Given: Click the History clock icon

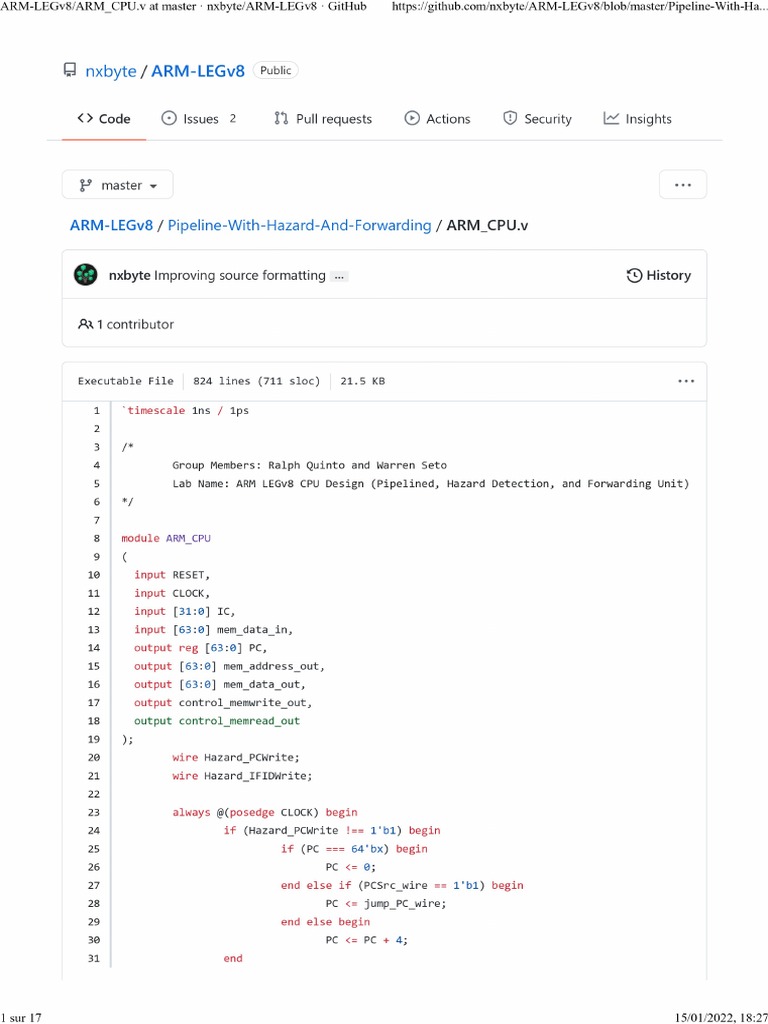Looking at the screenshot, I should (x=634, y=276).
